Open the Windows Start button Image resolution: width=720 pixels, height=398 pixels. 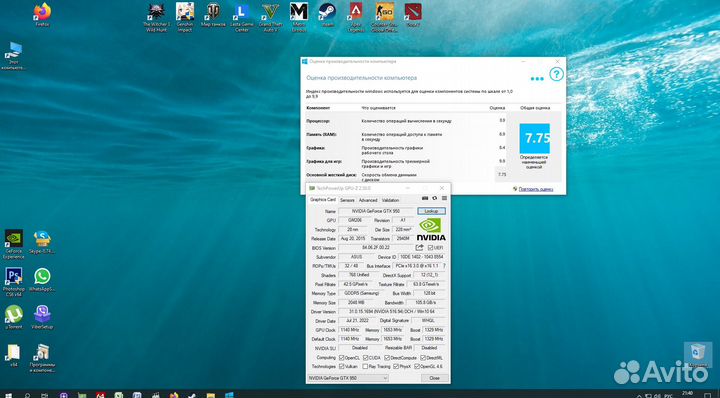8,394
